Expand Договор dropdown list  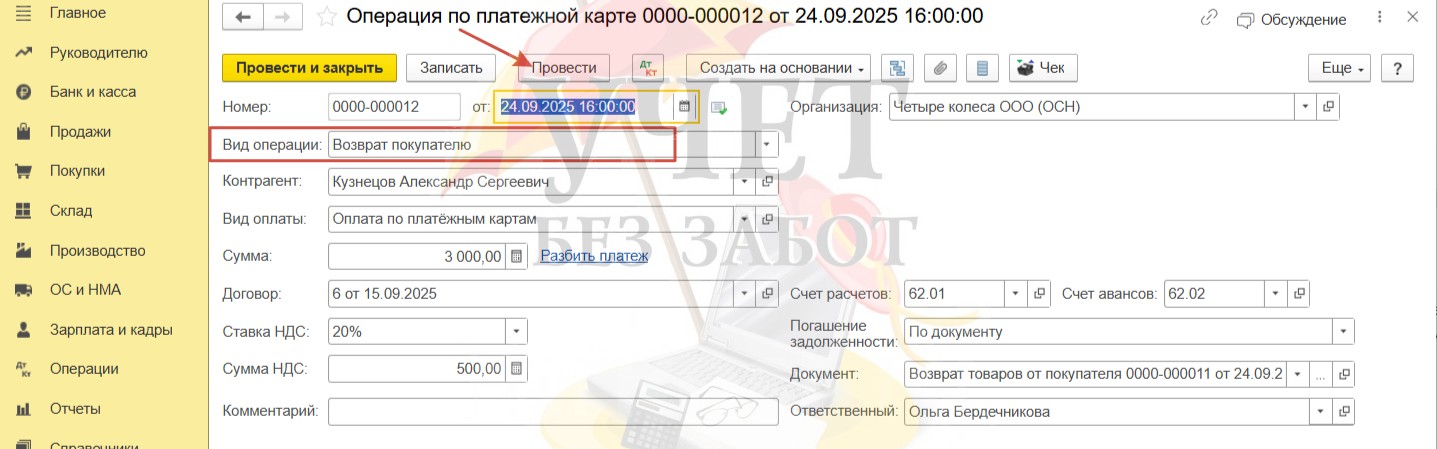pos(744,294)
